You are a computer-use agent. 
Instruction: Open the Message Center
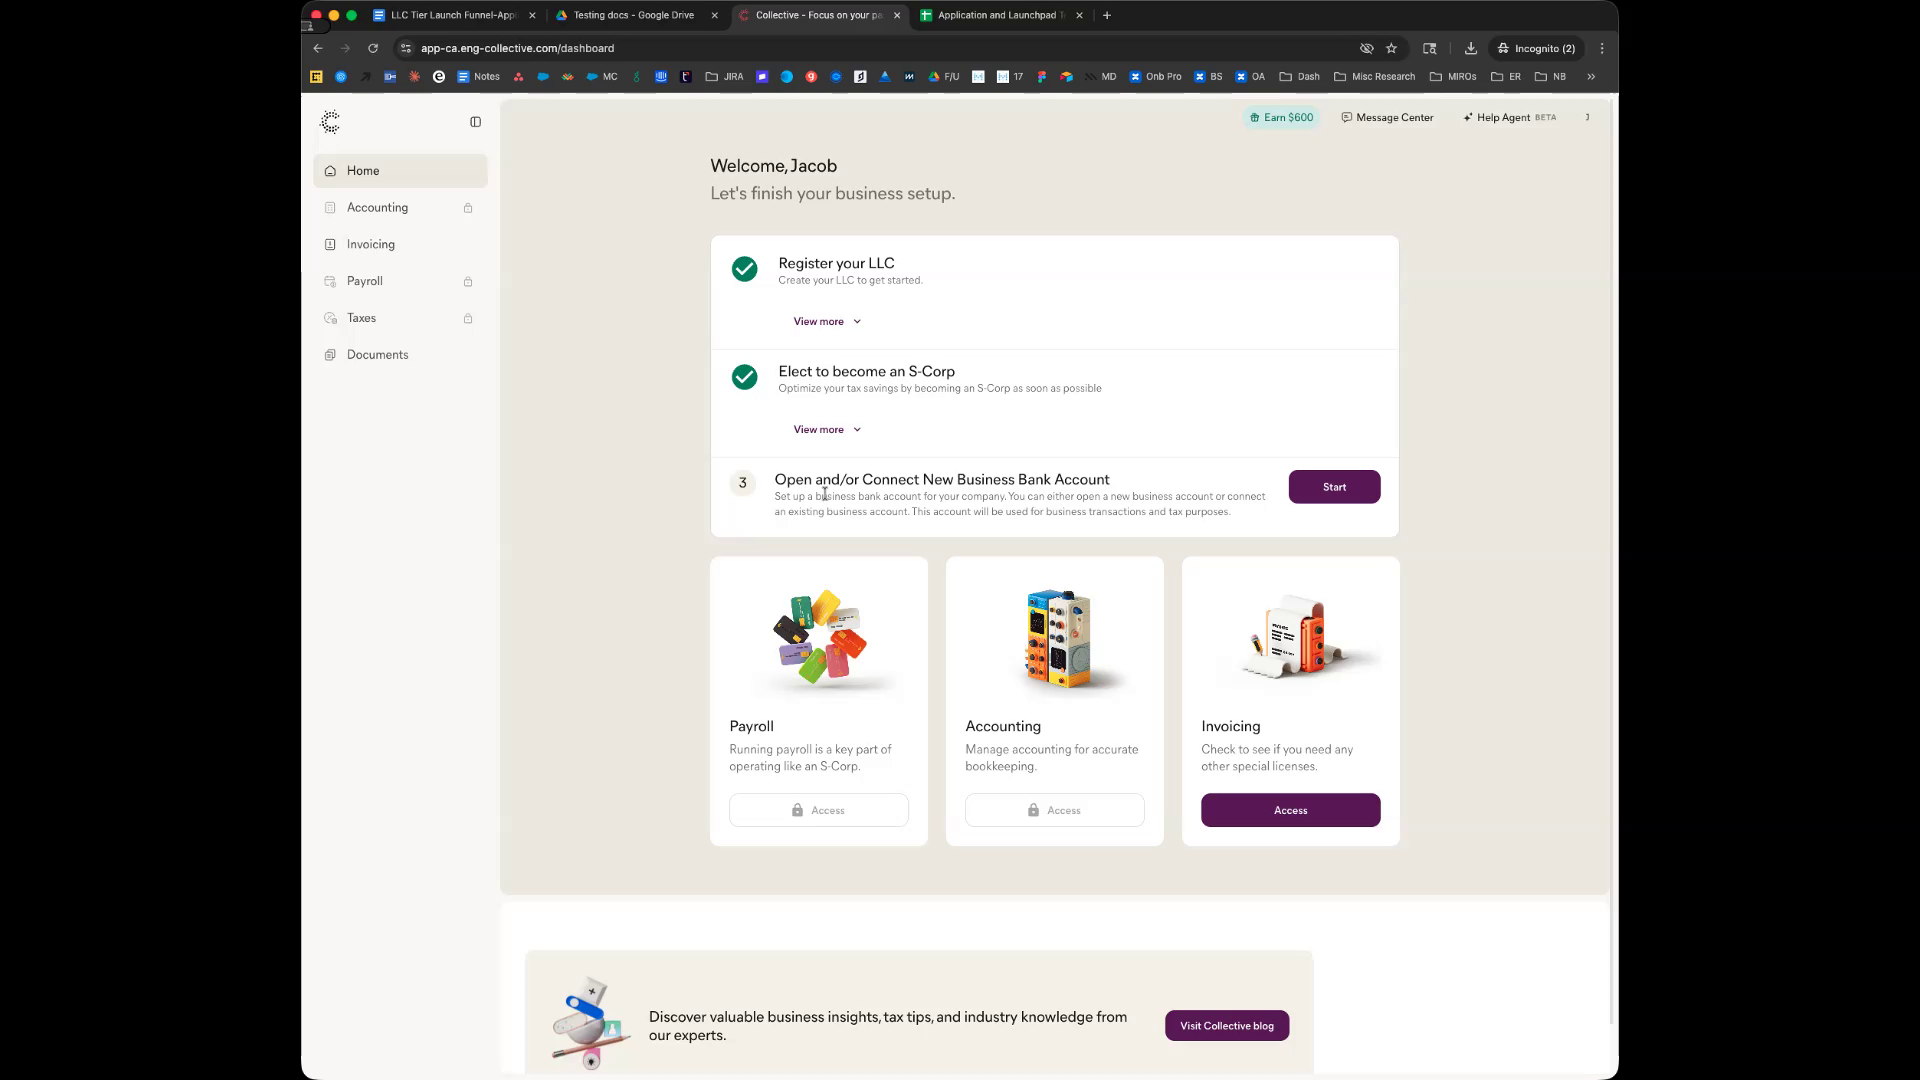(x=1387, y=117)
